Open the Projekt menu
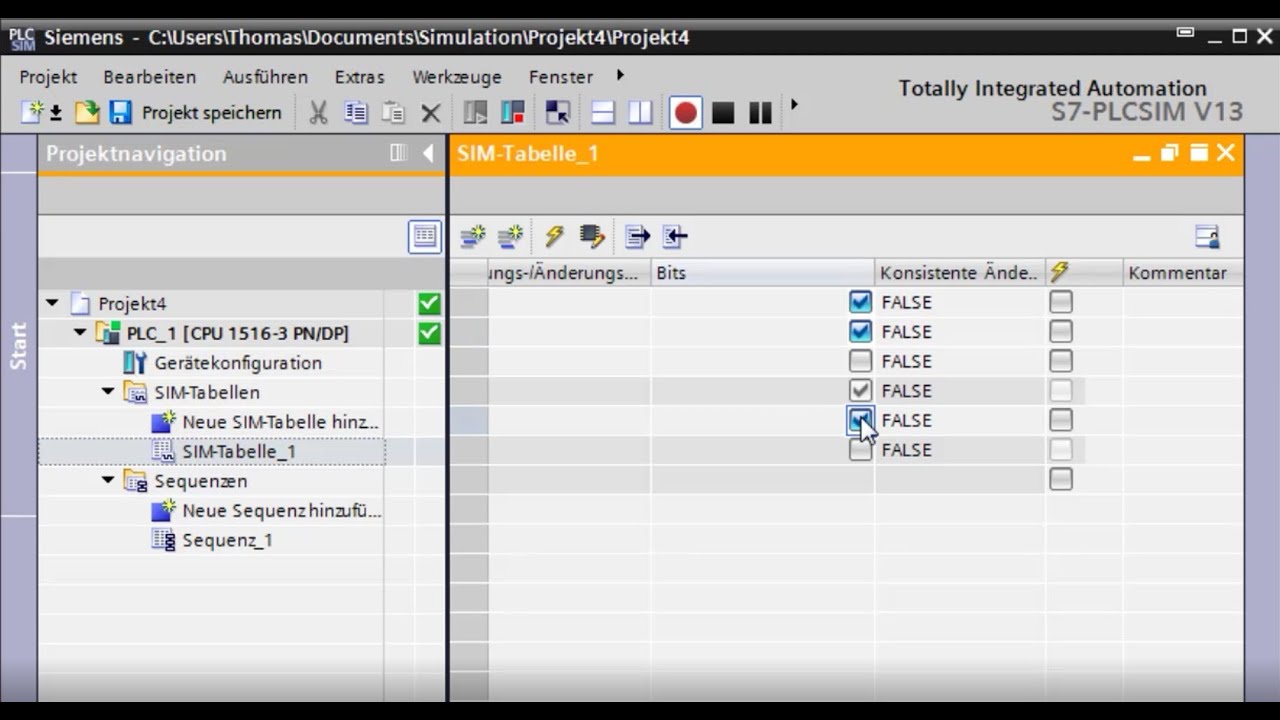Screen dimensions: 1280x720 pyautogui.click(x=48, y=77)
